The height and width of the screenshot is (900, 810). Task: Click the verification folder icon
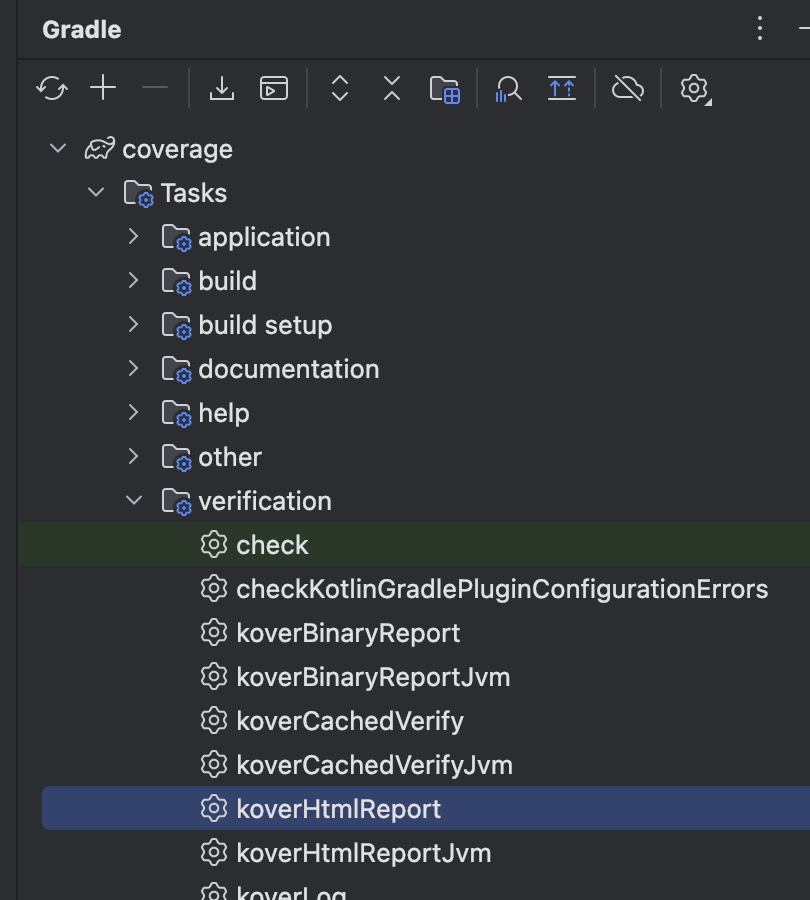(177, 502)
